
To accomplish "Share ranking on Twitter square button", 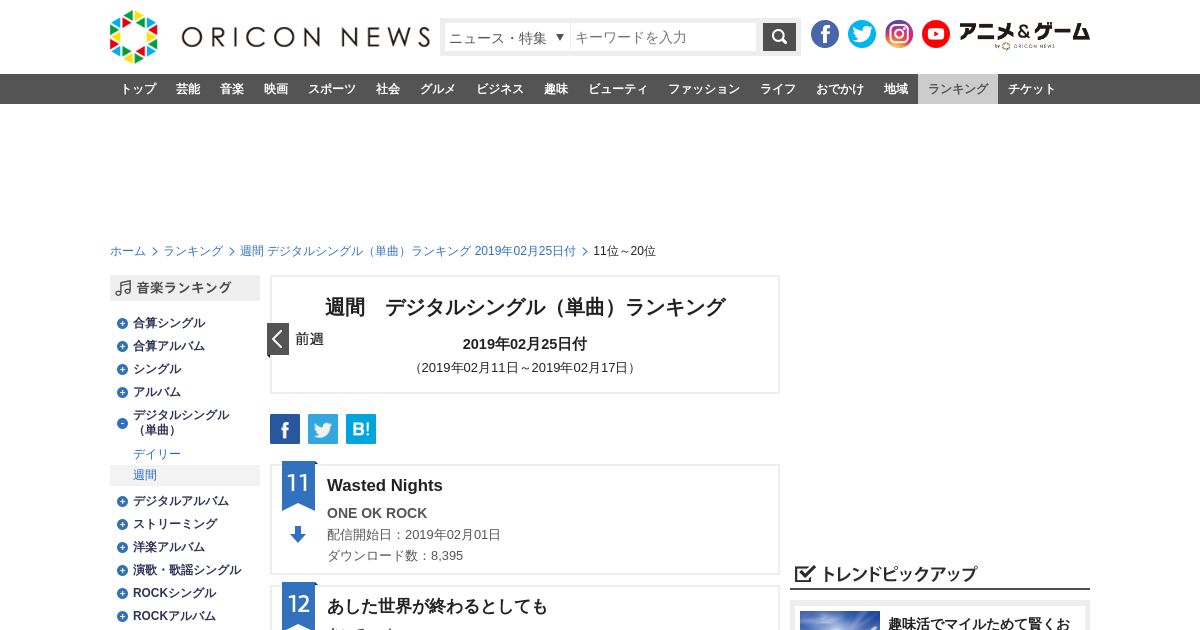I will (323, 429).
